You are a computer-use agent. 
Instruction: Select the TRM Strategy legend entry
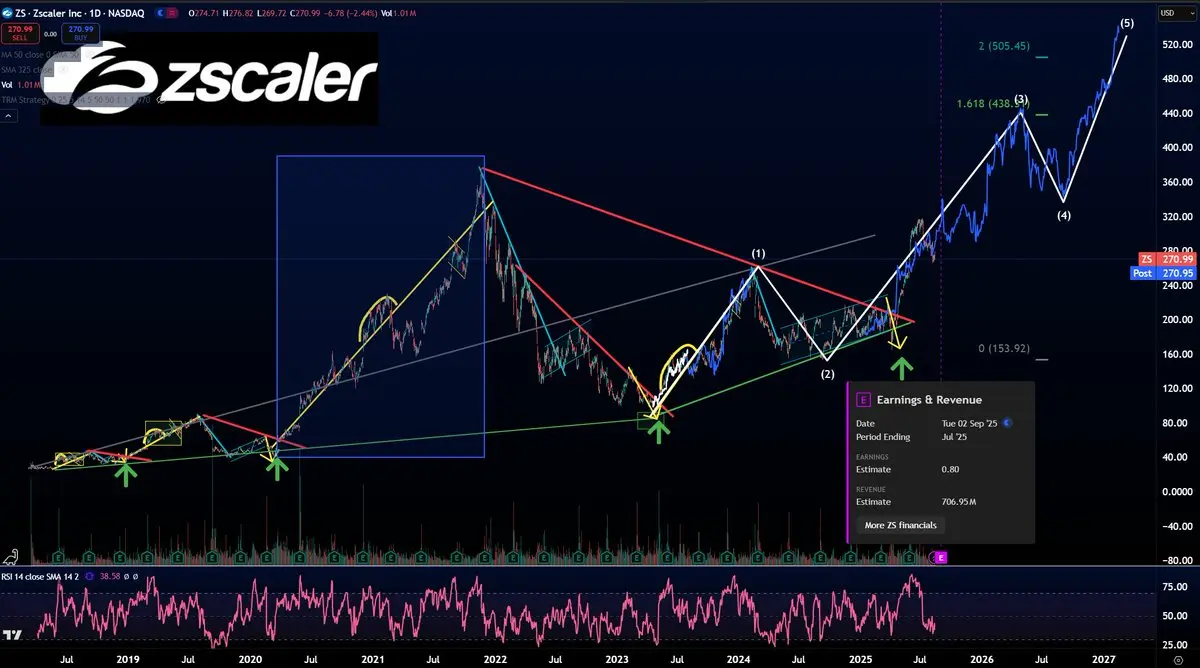click(76, 99)
